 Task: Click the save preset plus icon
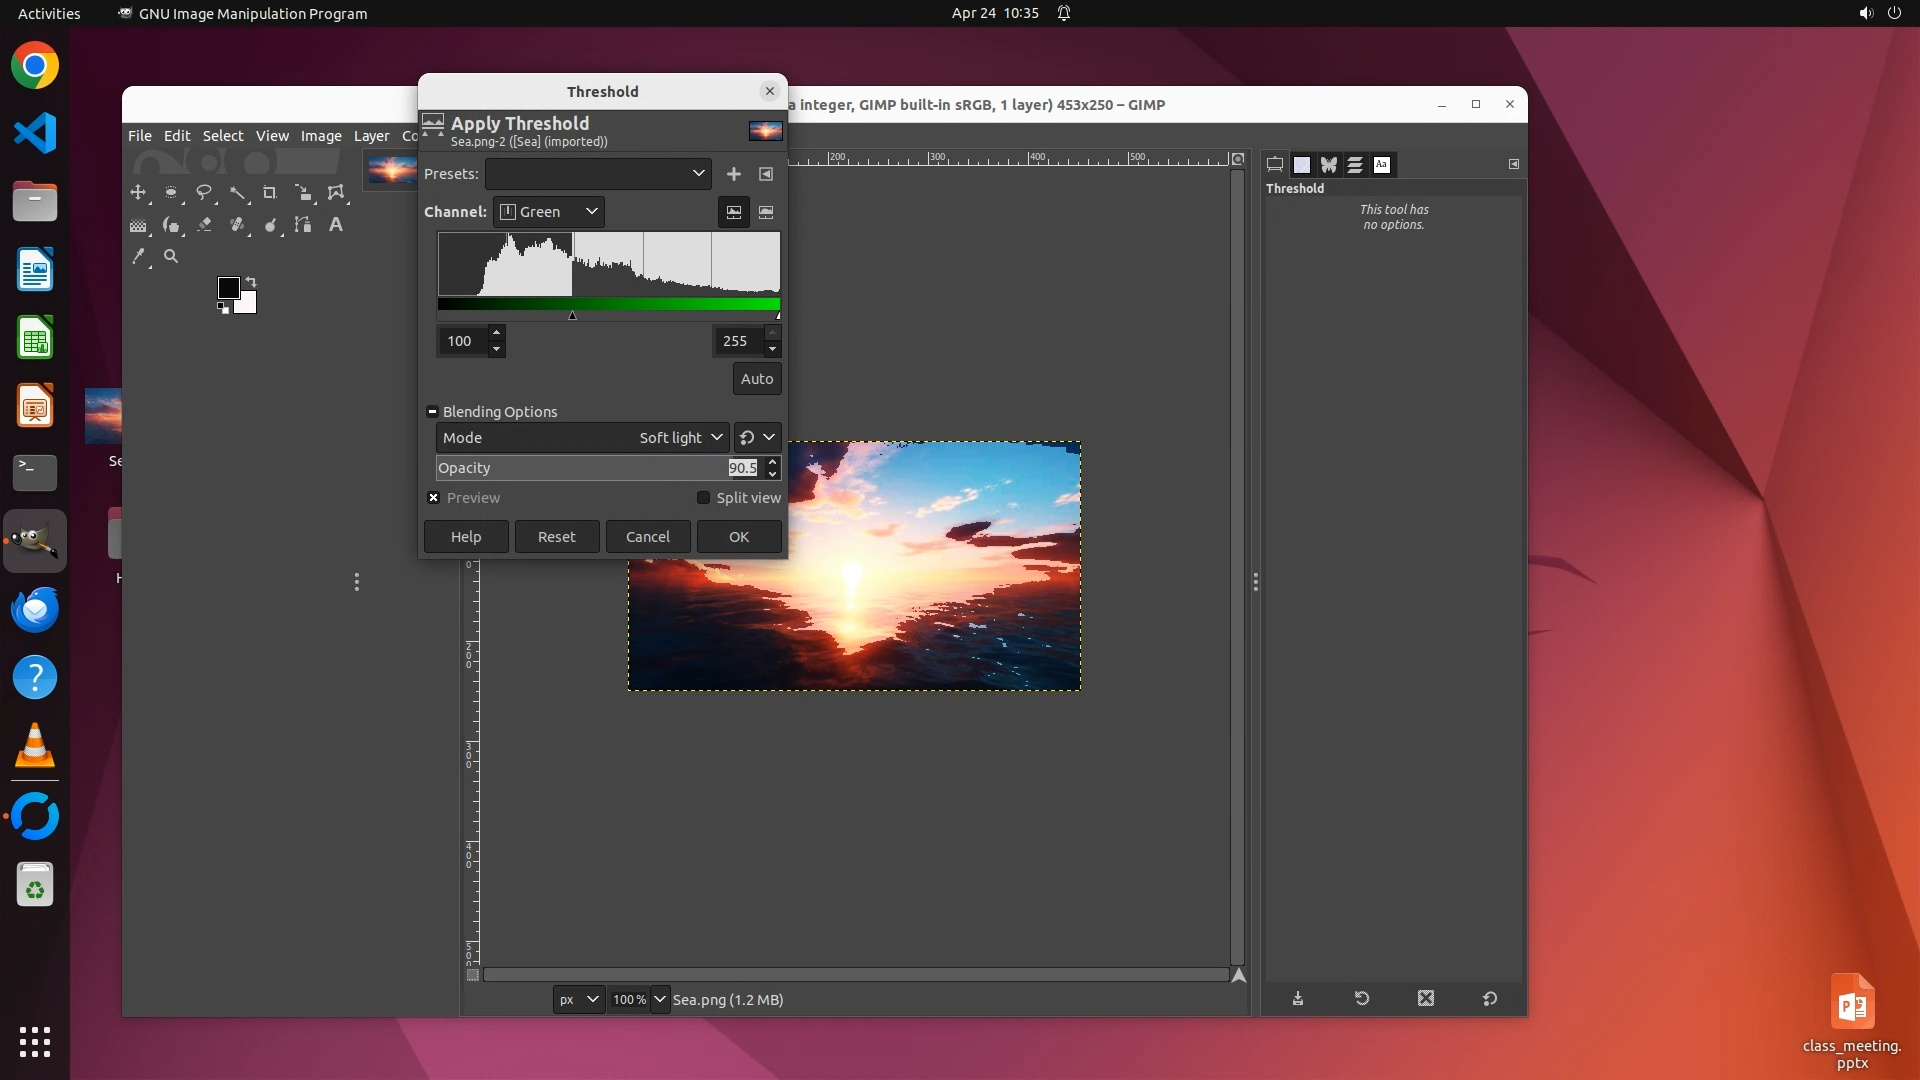click(x=733, y=174)
